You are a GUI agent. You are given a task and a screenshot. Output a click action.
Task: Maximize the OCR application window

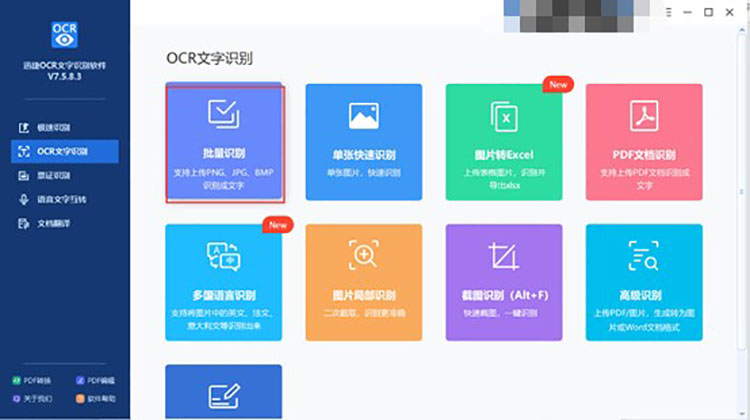point(708,12)
